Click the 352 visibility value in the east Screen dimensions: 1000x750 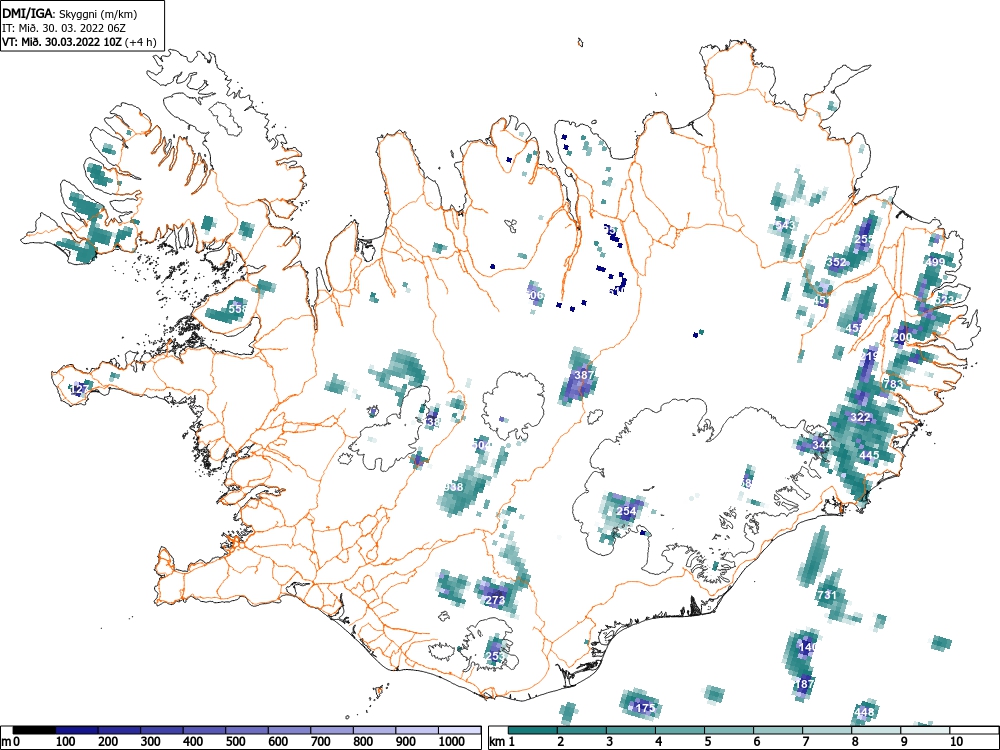836,262
